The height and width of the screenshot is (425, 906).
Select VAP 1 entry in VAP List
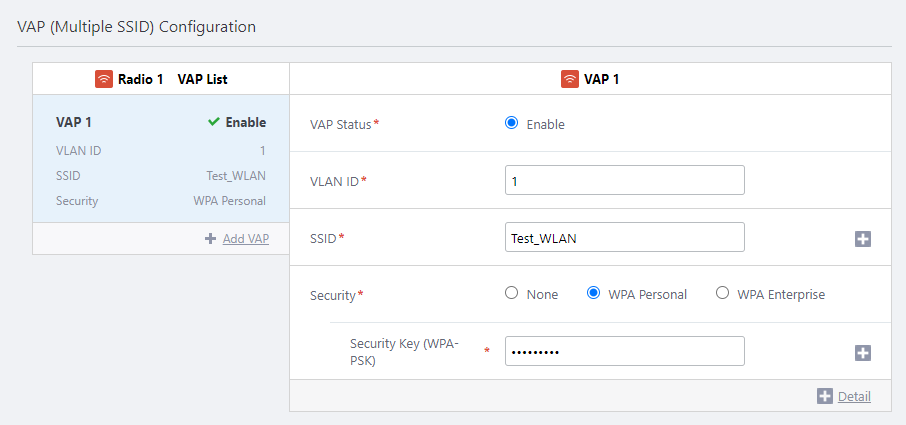point(160,159)
